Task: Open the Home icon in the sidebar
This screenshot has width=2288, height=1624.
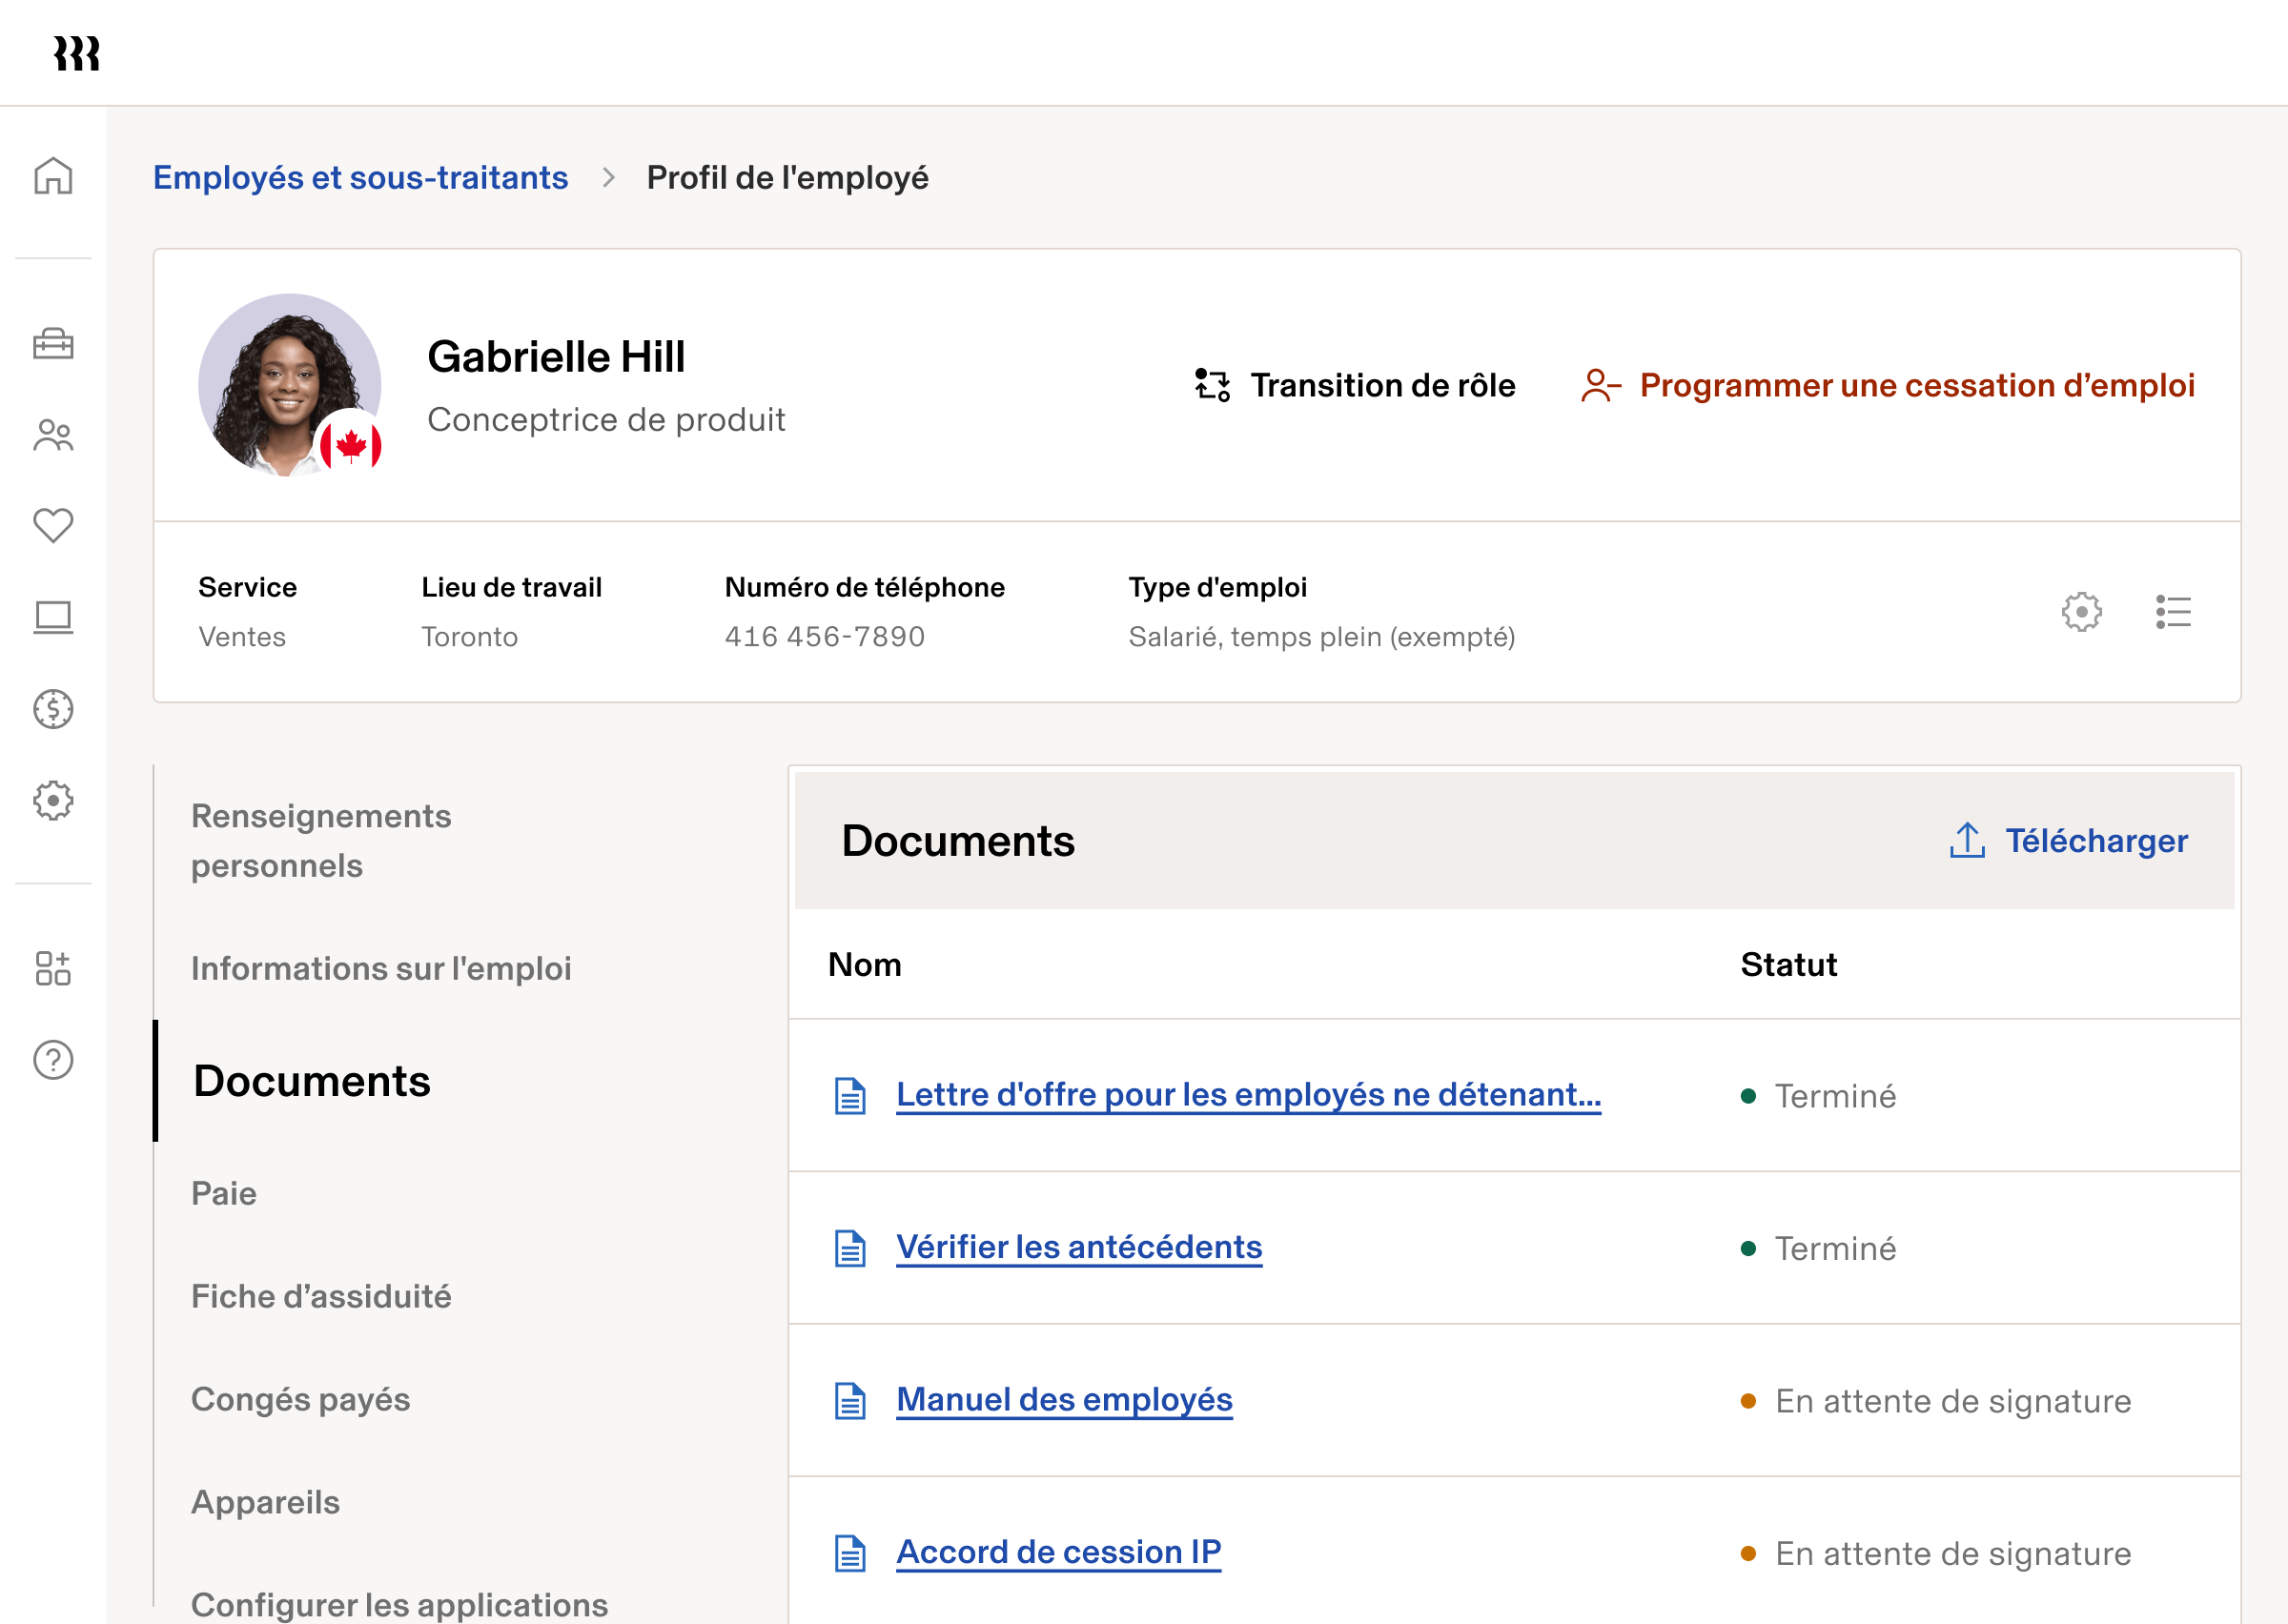Action: [x=53, y=176]
